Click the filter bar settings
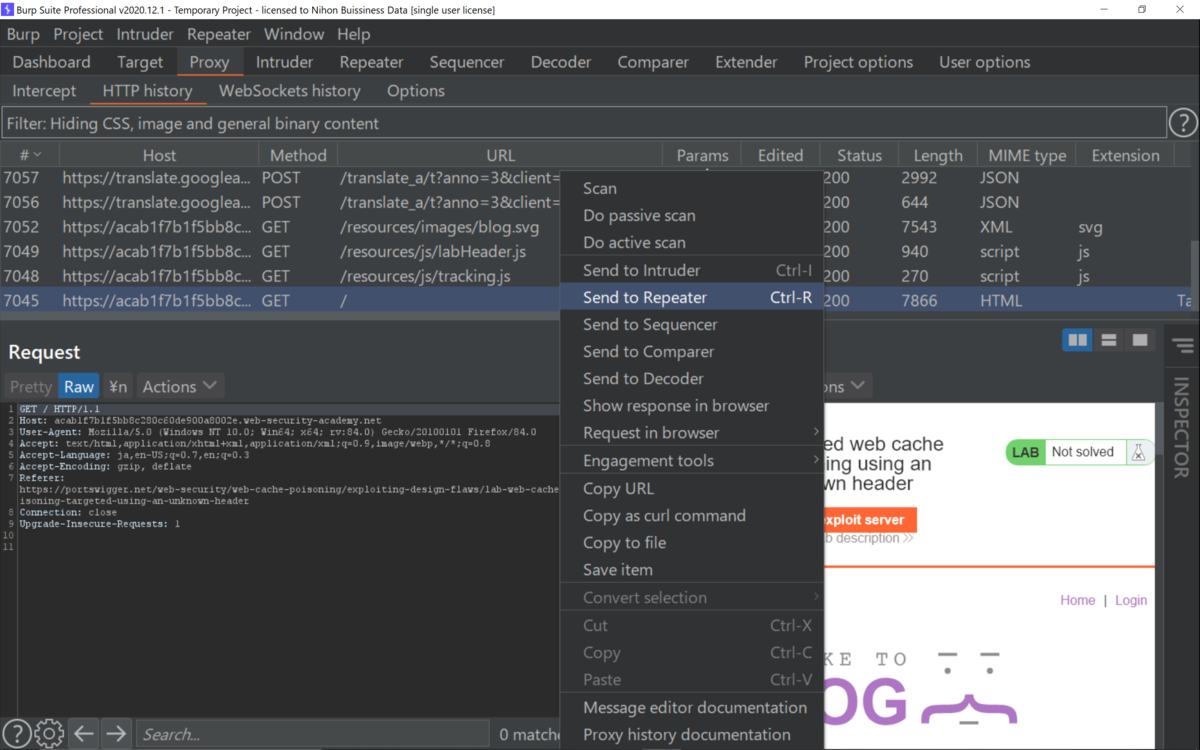This screenshot has height=750, width=1200. point(583,124)
